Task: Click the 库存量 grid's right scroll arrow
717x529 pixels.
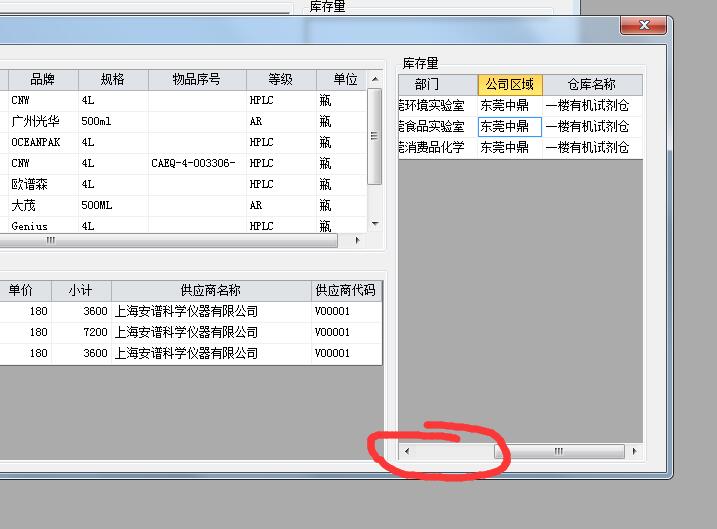Action: 634,452
